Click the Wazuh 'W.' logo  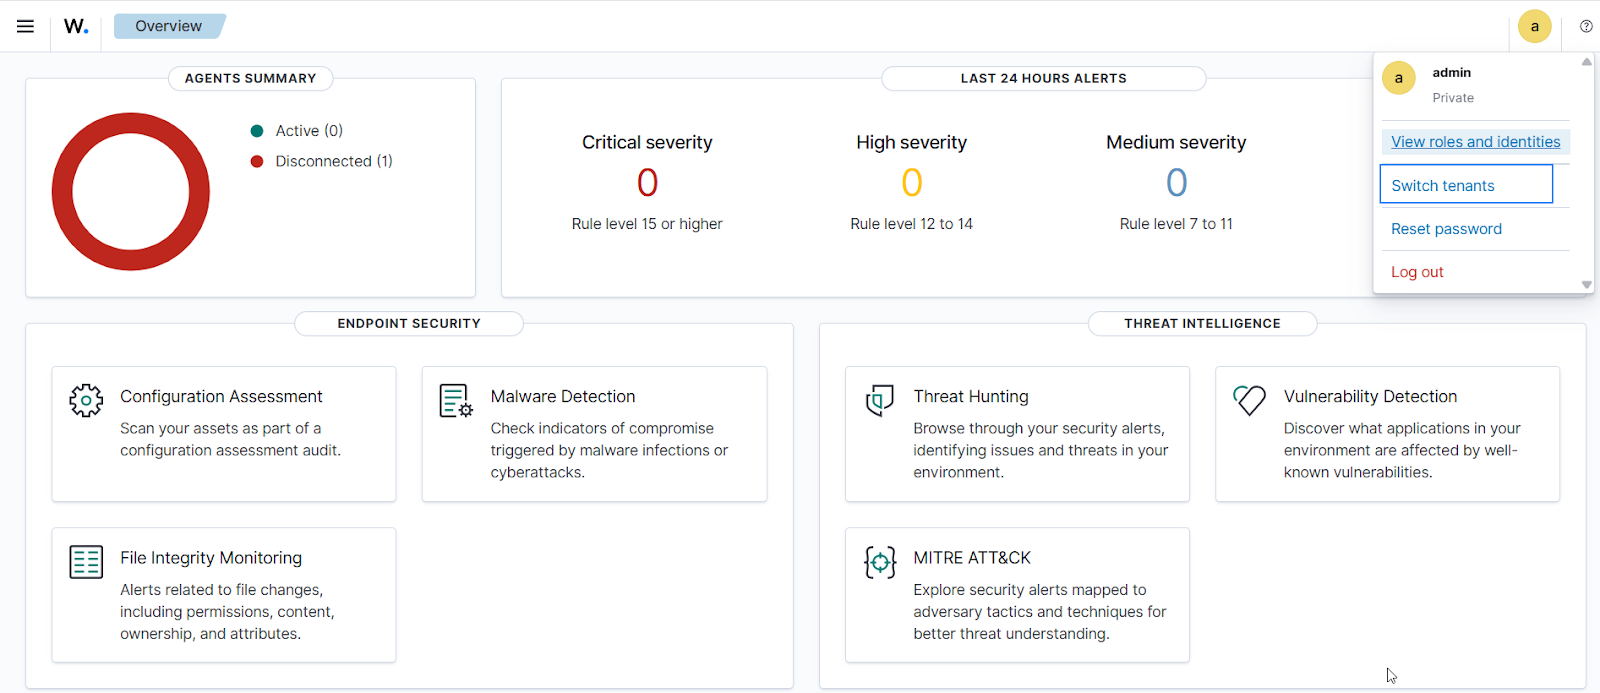click(76, 26)
